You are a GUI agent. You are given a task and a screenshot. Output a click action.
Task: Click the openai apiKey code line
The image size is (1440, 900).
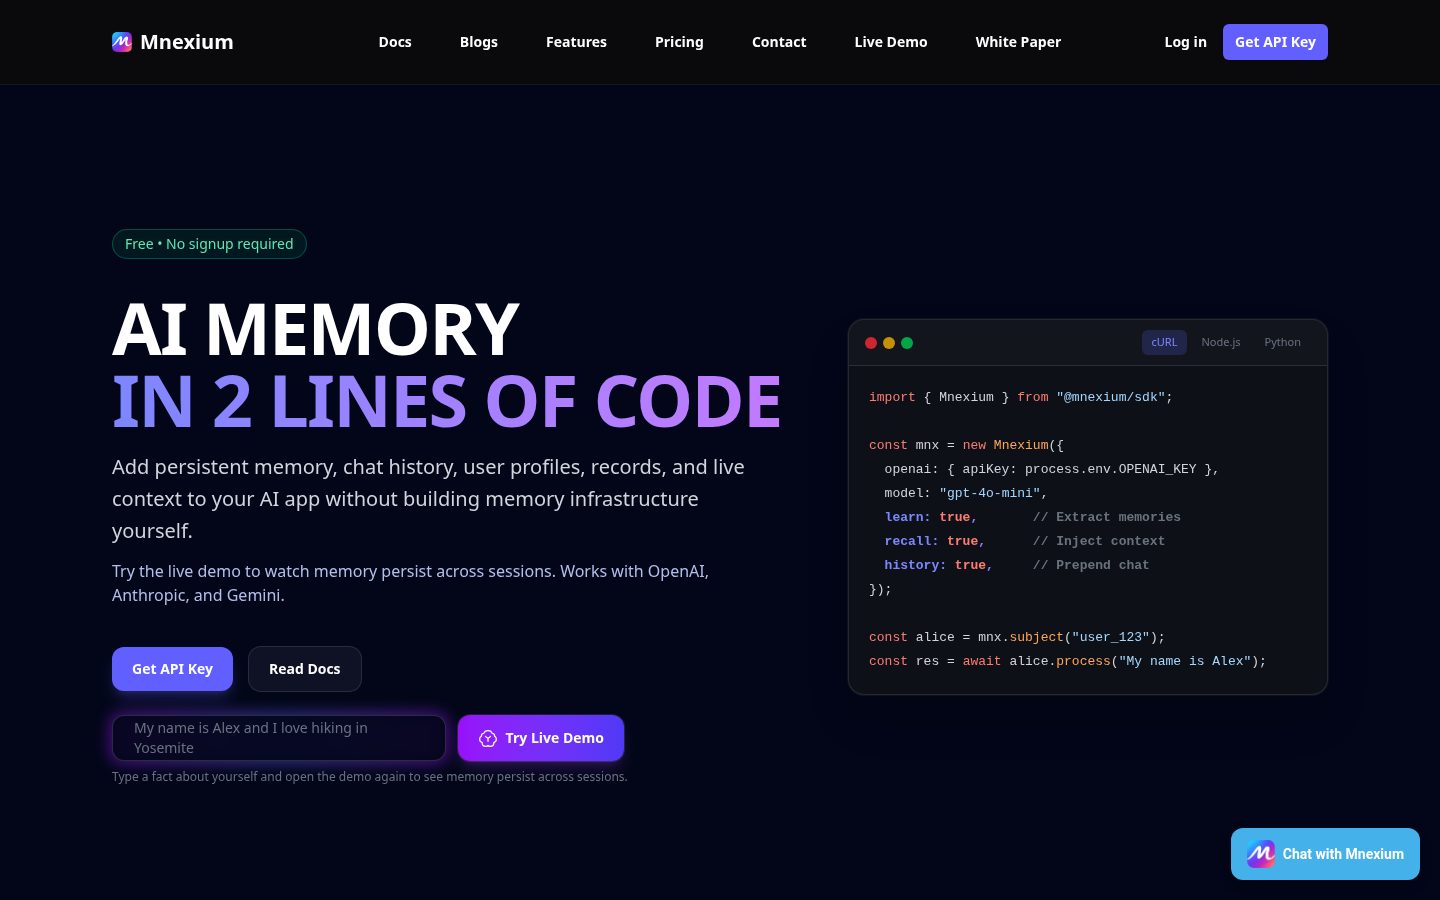pos(1051,469)
